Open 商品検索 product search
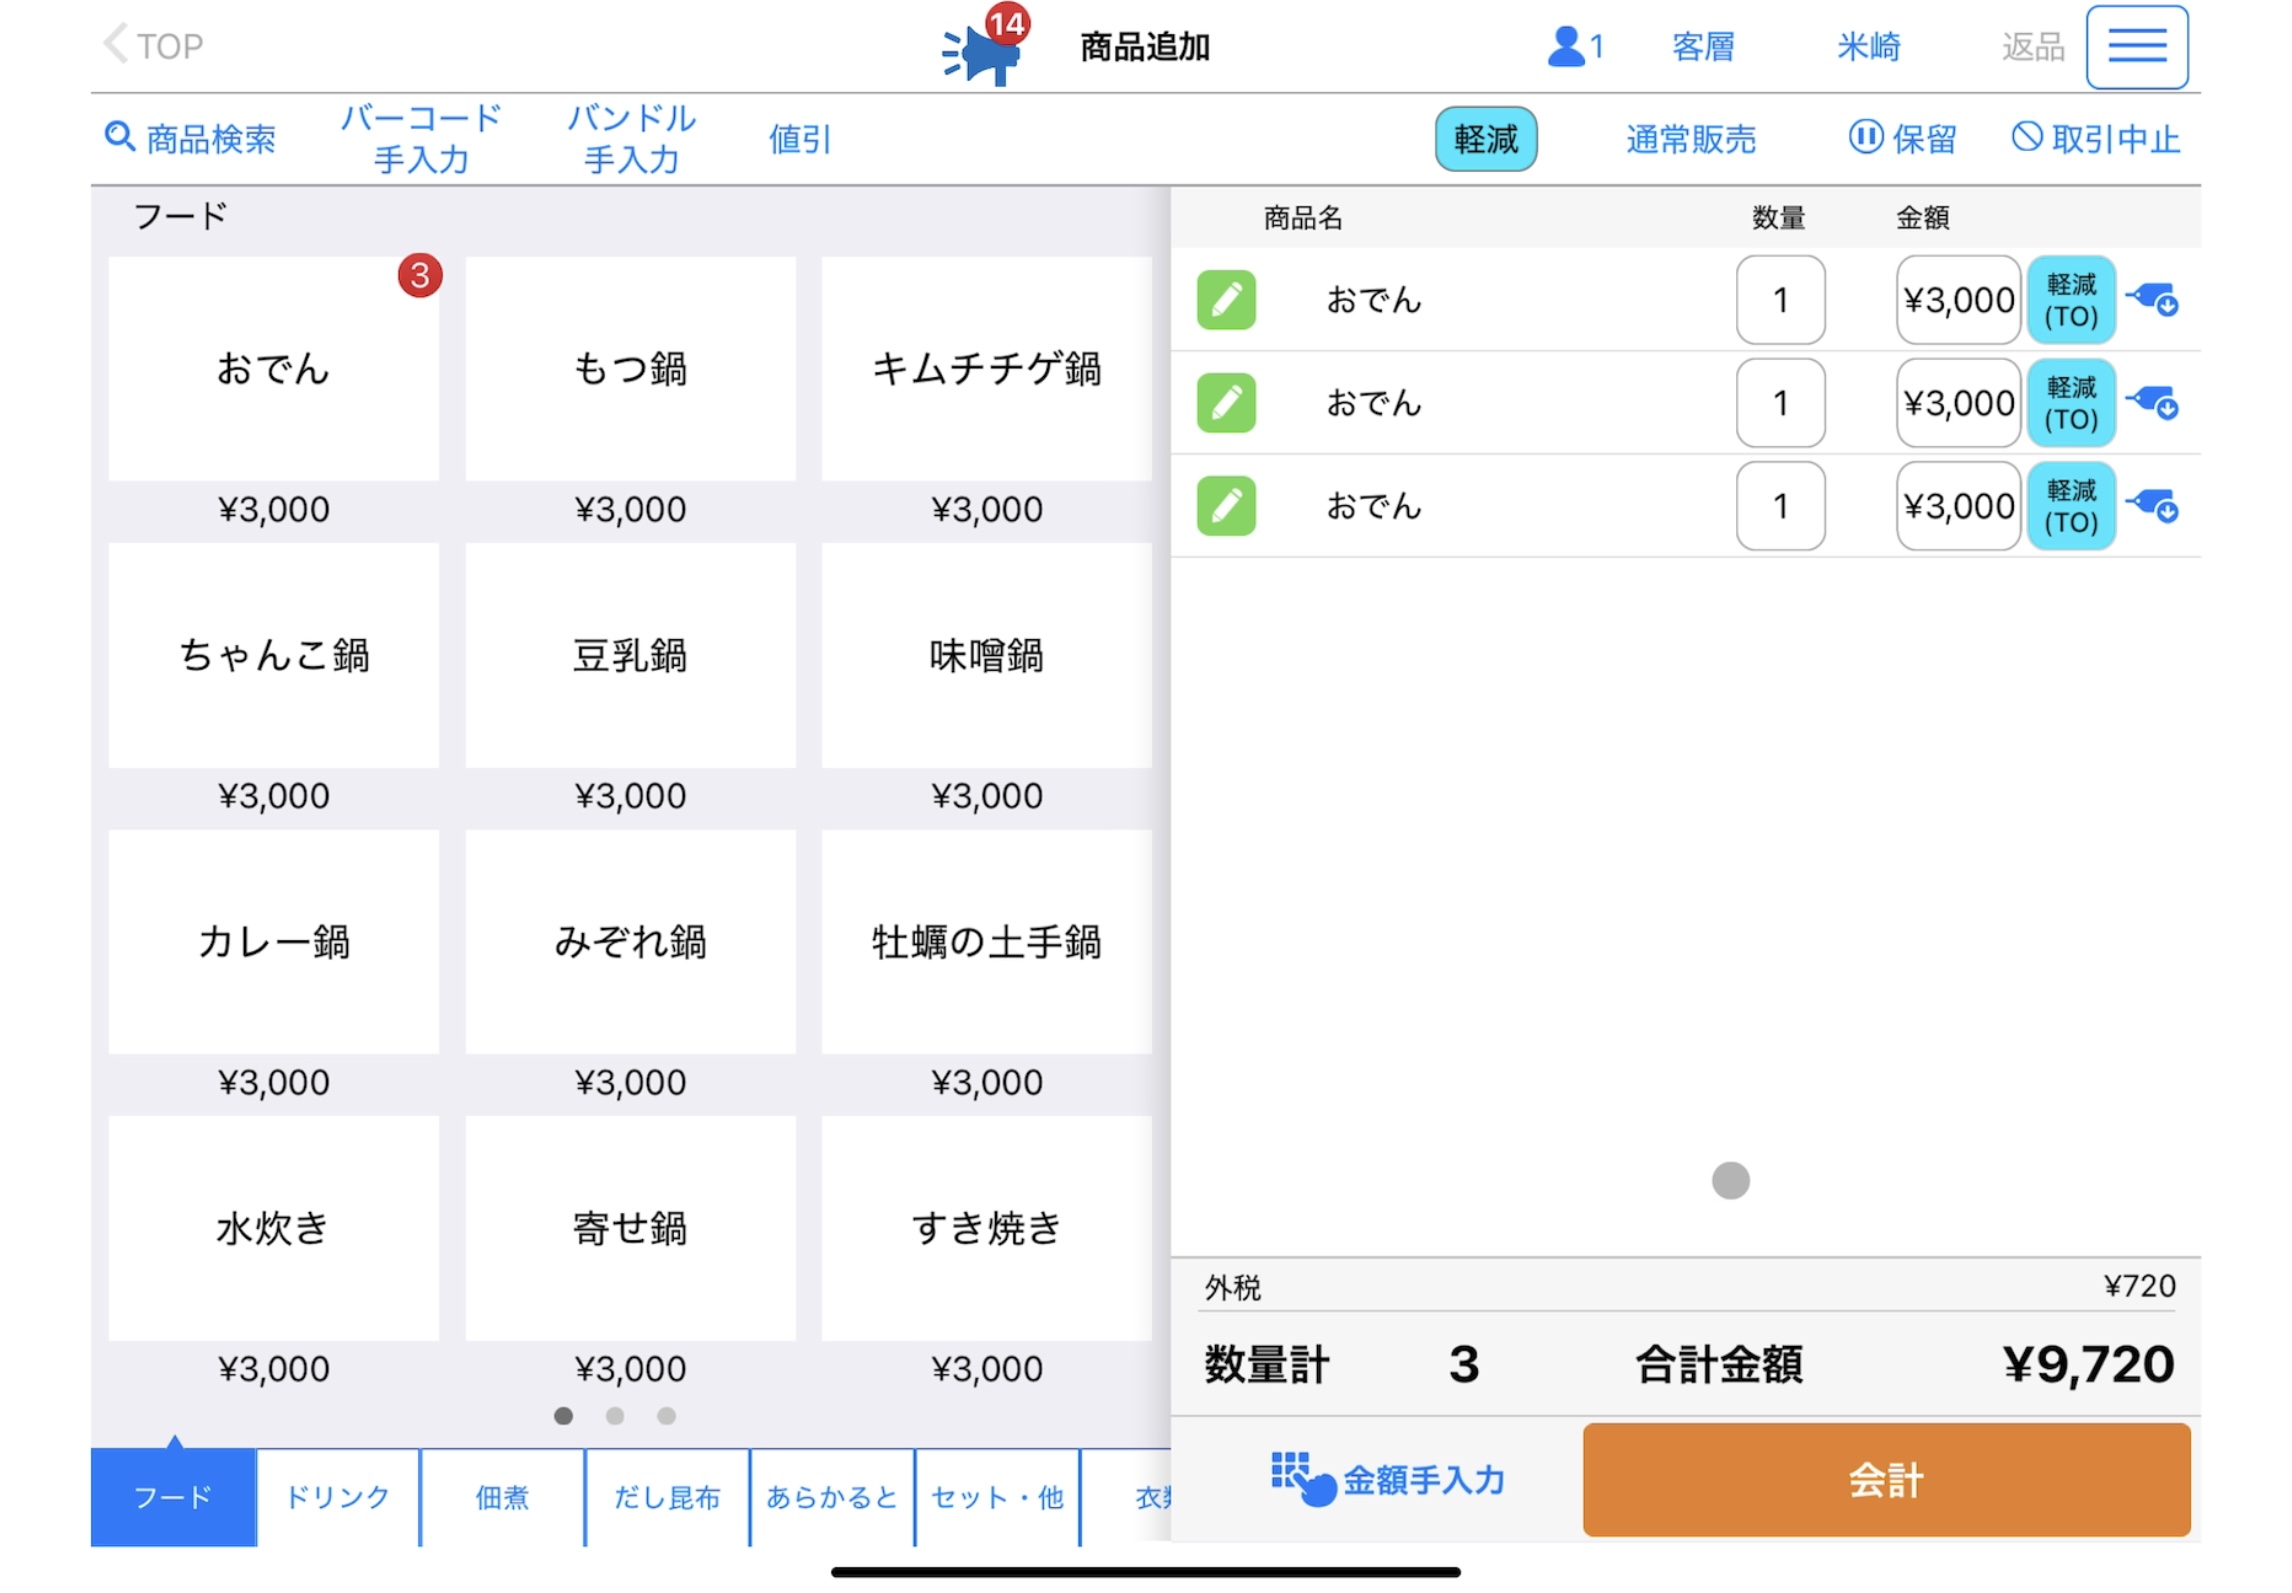The width and height of the screenshot is (2292, 1593). [x=190, y=139]
